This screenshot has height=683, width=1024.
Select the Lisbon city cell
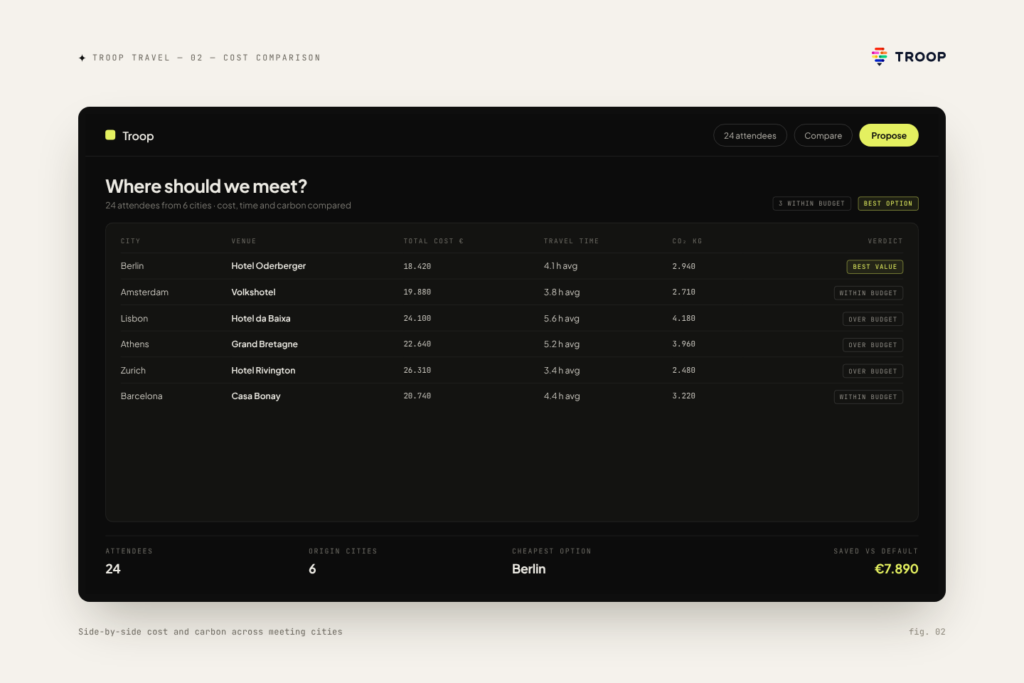(134, 319)
